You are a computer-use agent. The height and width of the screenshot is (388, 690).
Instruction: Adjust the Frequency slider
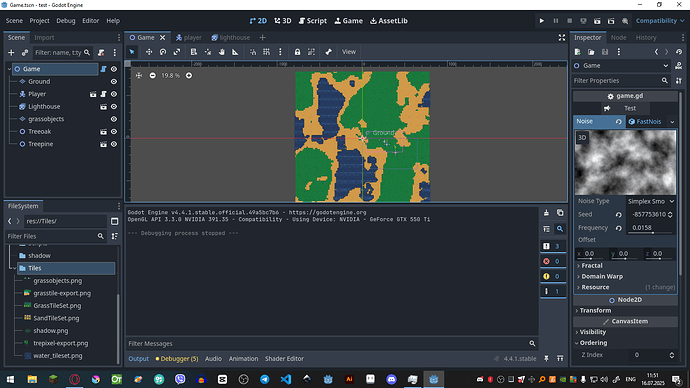651,228
